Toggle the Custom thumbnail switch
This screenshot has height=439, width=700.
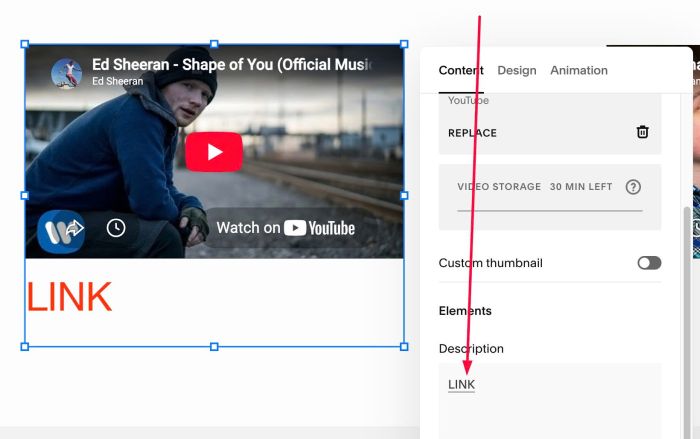pyautogui.click(x=649, y=263)
